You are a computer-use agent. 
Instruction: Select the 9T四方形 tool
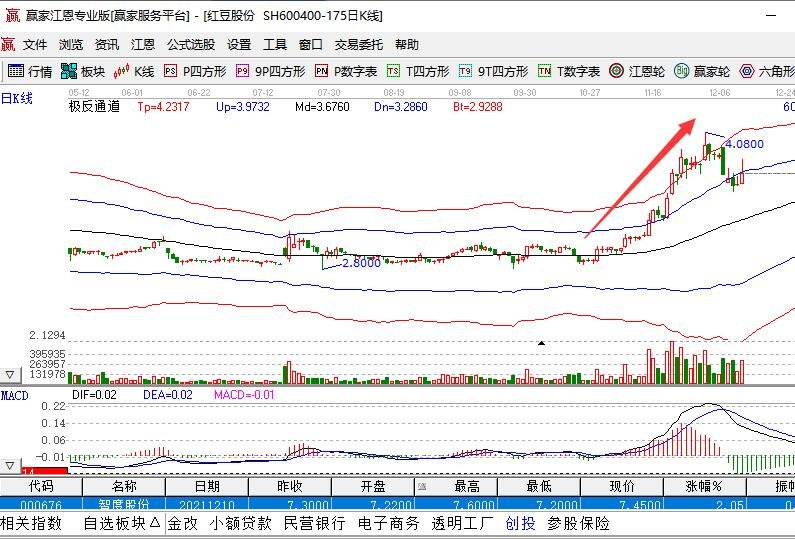pos(494,71)
